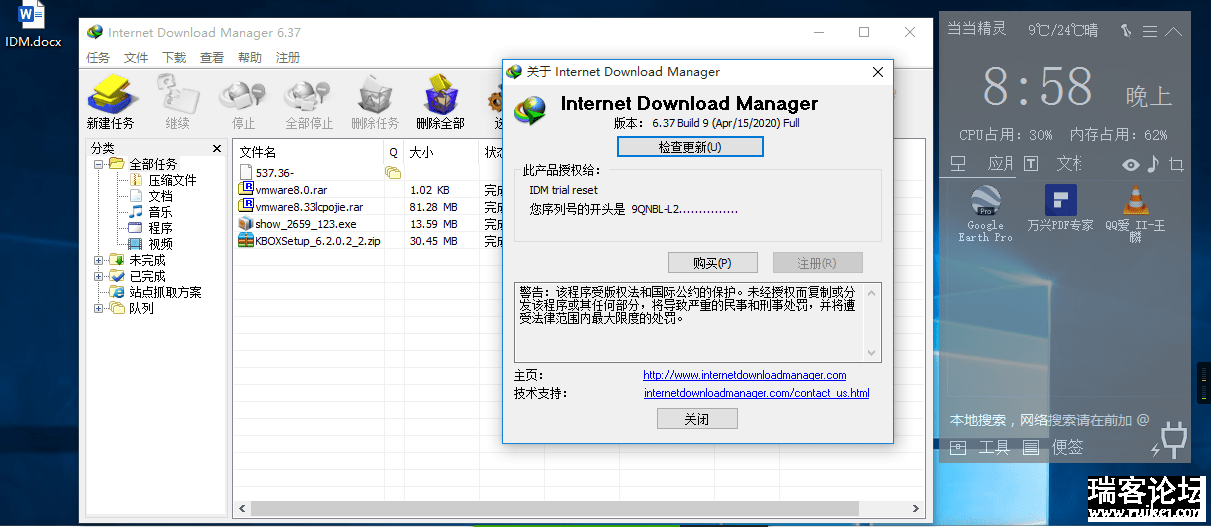Open the 文件 menu
Screen dimensions: 1211x527
click(x=136, y=58)
